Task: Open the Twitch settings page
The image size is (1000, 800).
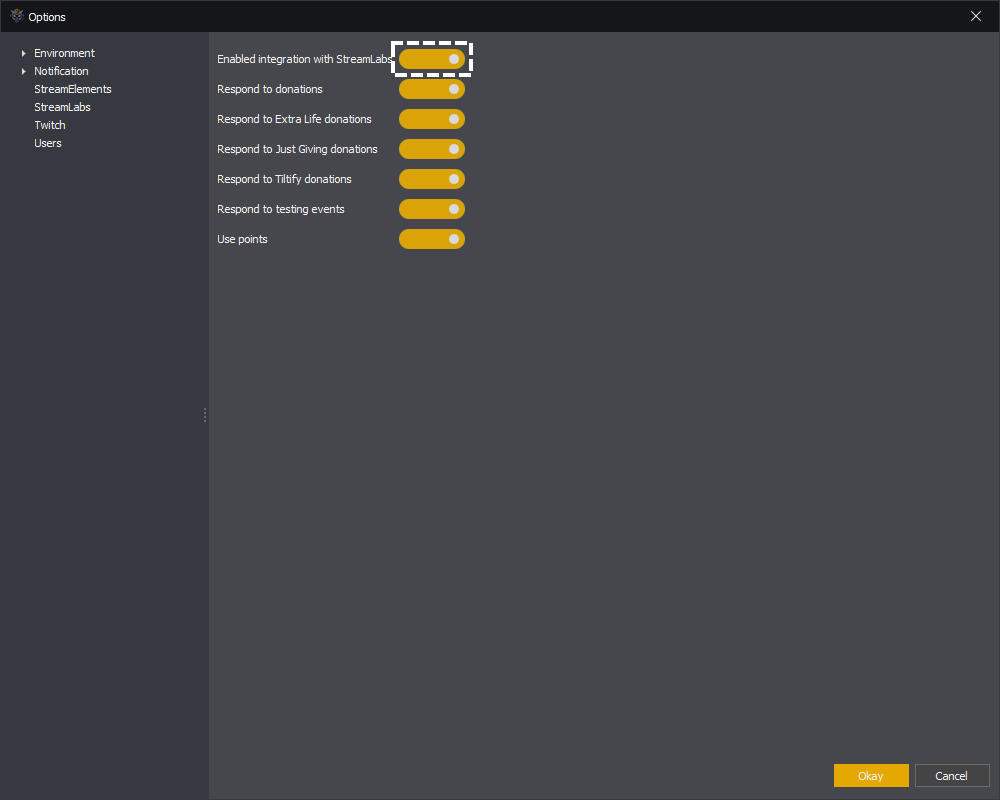Action: click(50, 124)
